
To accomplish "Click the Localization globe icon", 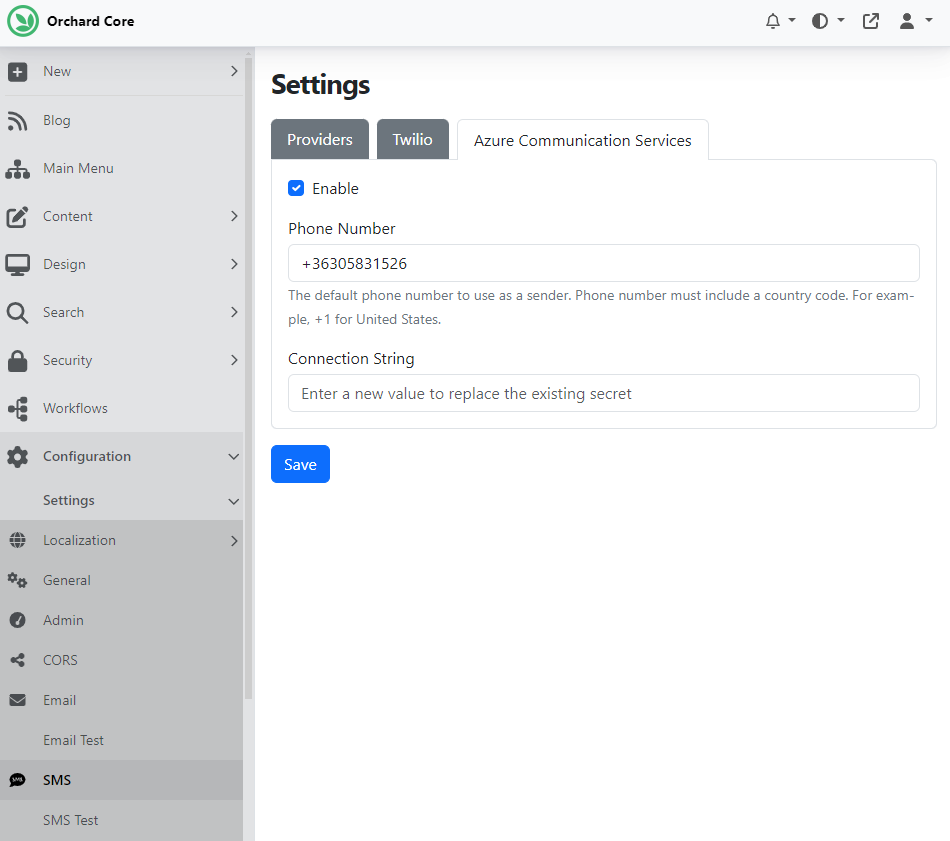I will pyautogui.click(x=18, y=540).
